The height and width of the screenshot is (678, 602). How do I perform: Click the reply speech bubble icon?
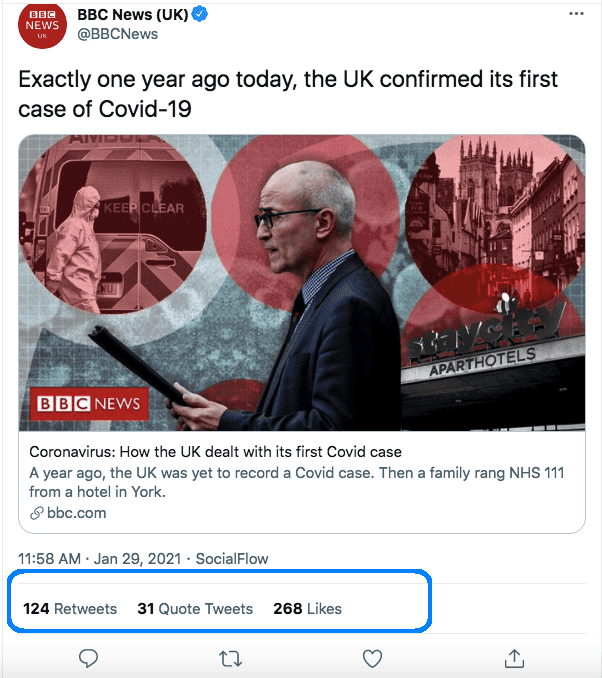tap(88, 658)
